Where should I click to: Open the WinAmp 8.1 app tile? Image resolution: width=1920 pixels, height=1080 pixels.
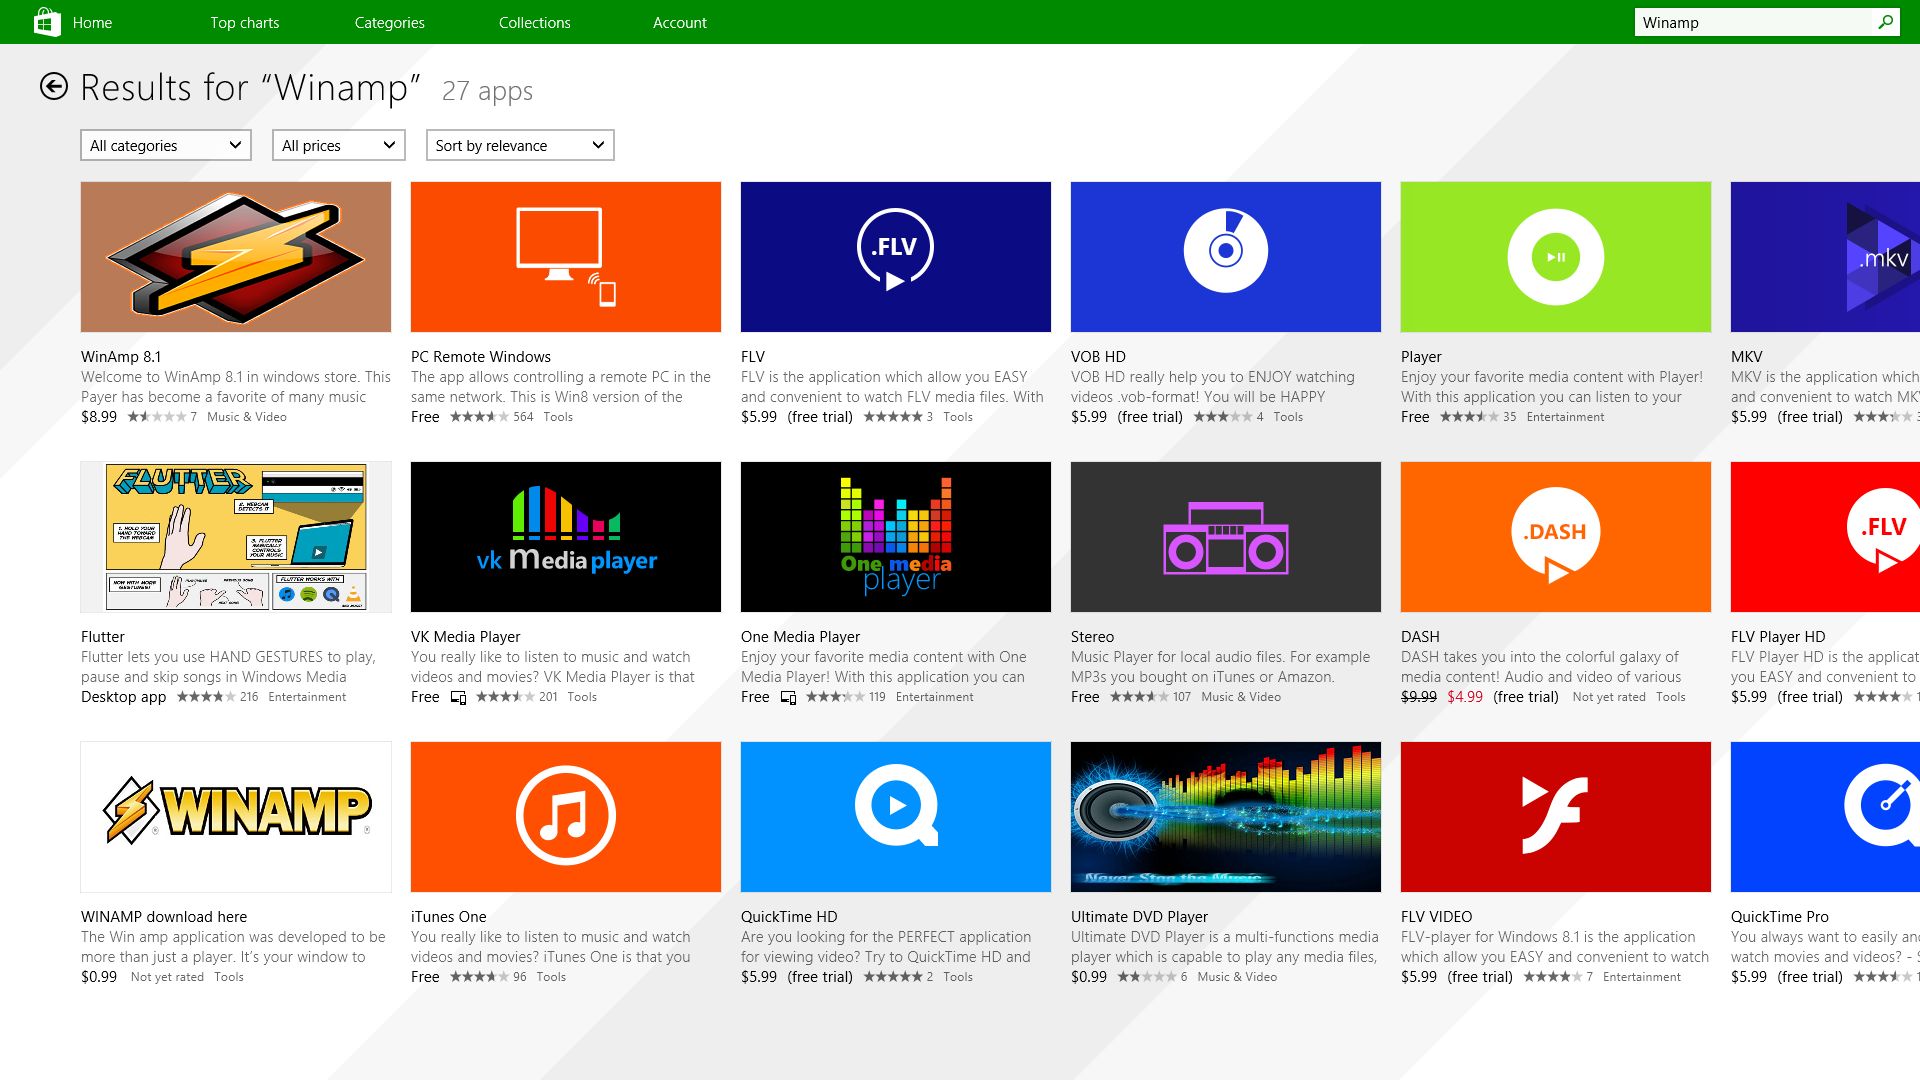(236, 257)
